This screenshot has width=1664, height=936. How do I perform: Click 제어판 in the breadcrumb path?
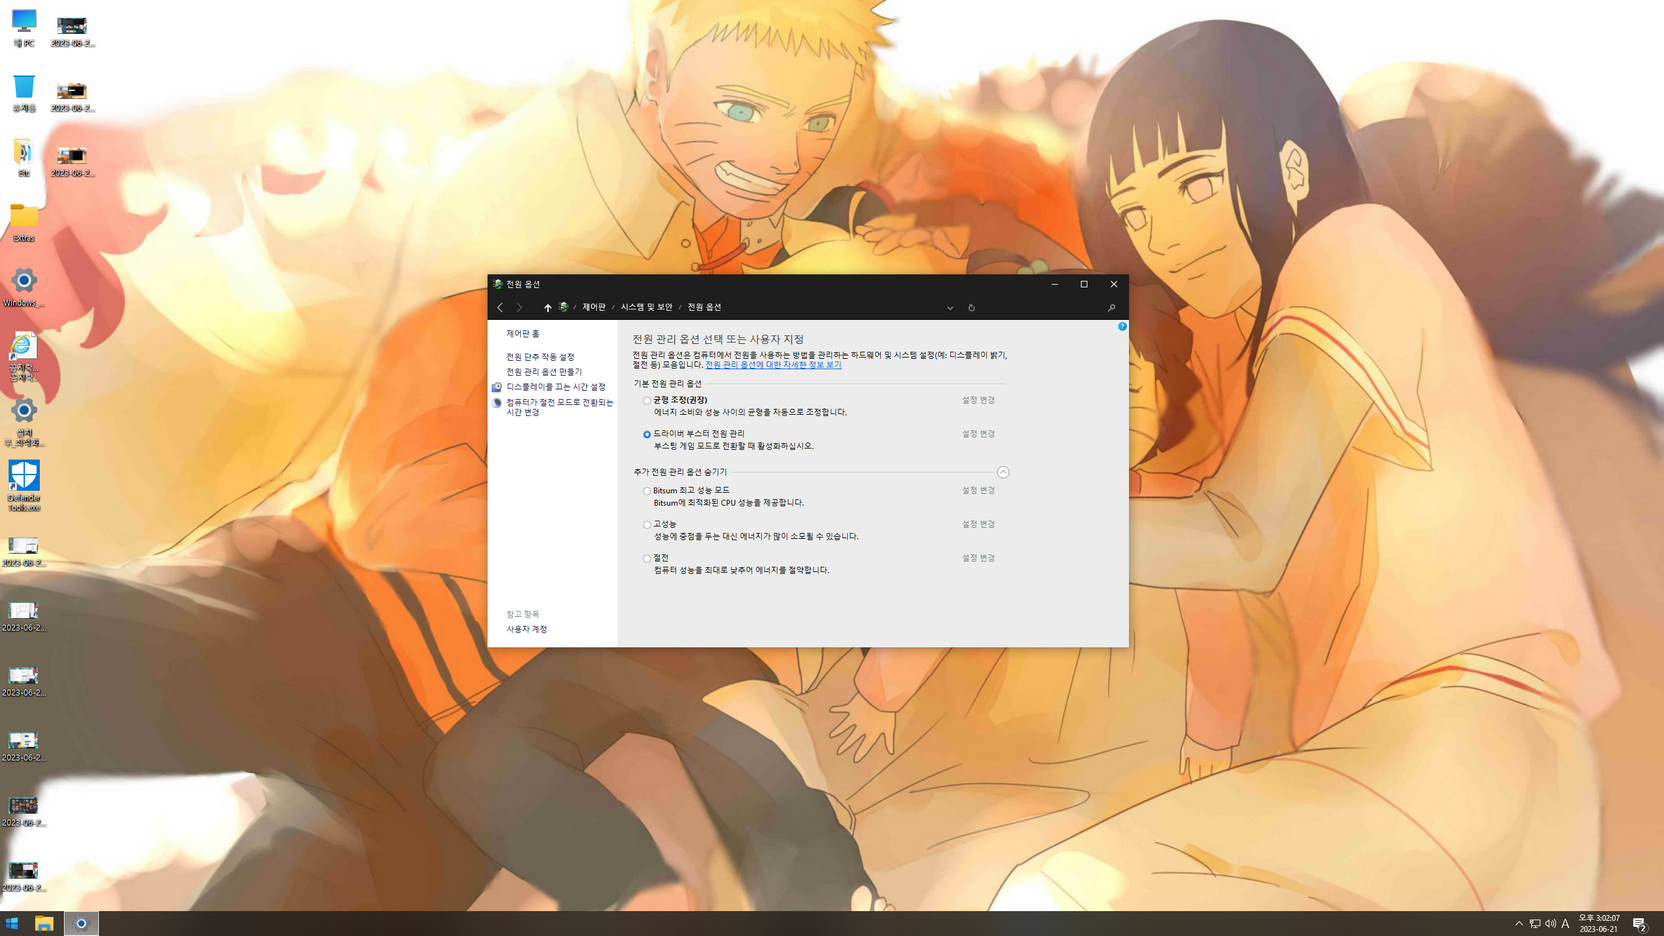pos(594,307)
